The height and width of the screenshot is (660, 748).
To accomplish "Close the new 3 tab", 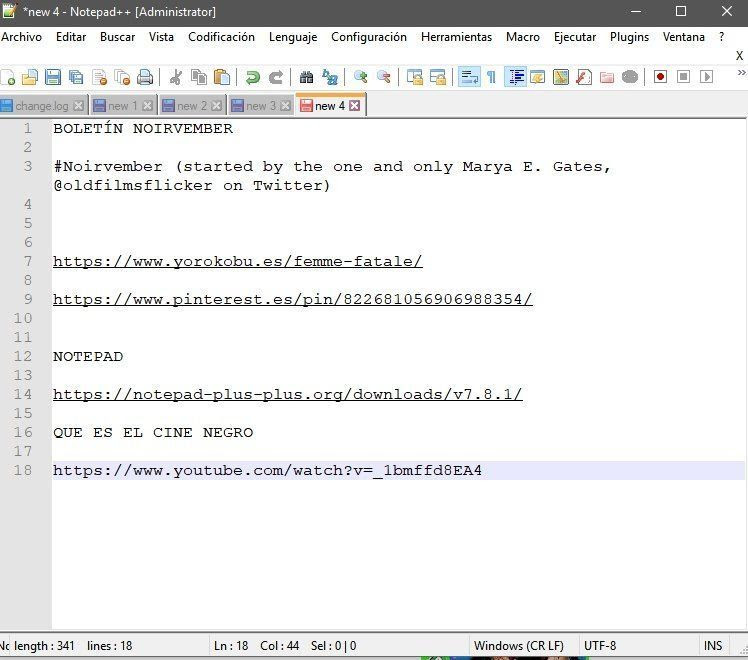I will click(285, 106).
